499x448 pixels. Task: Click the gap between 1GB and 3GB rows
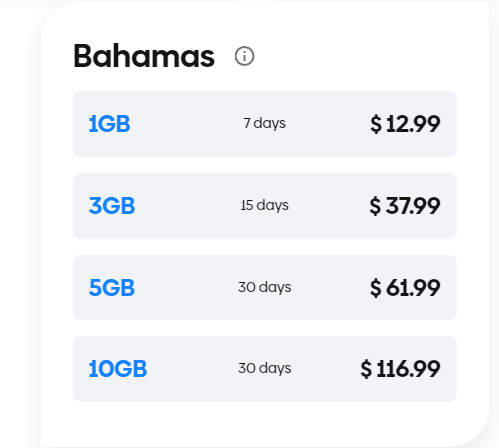coord(265,165)
